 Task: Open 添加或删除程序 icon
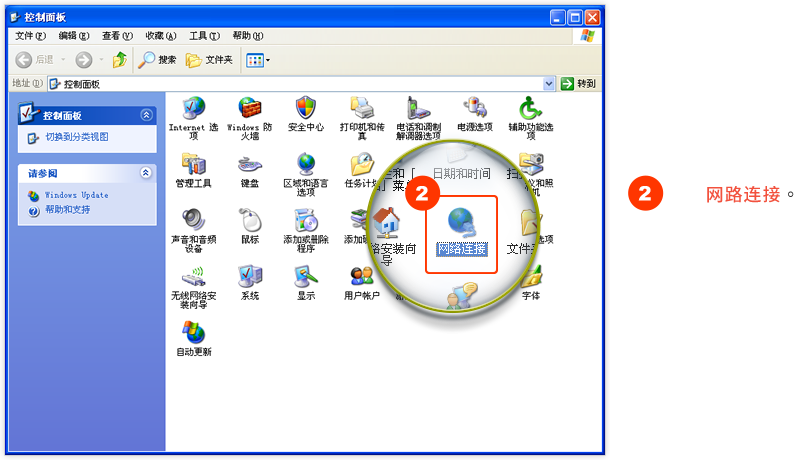tap(306, 220)
